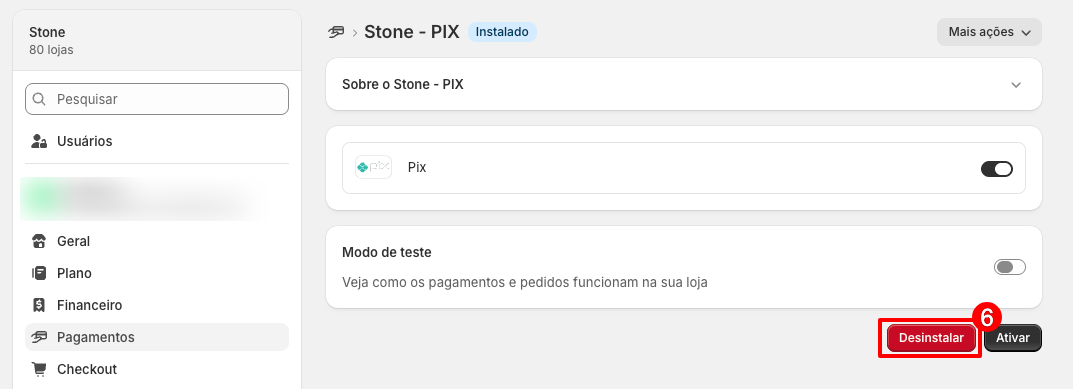Enable the Modo de teste switch
1073x389 pixels.
pos(1009,267)
